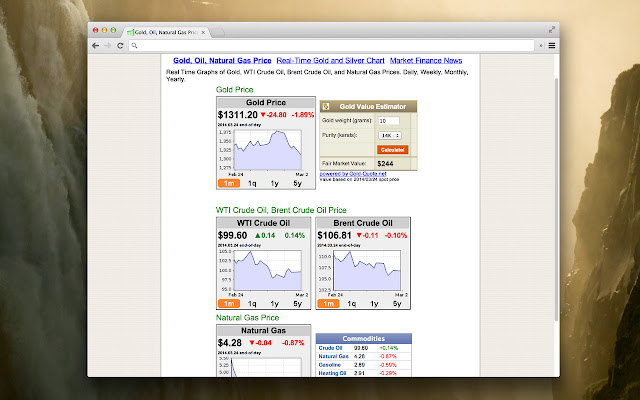Image resolution: width=640 pixels, height=400 pixels.
Task: Click the 0.14% WTI change percentage
Action: click(x=295, y=236)
